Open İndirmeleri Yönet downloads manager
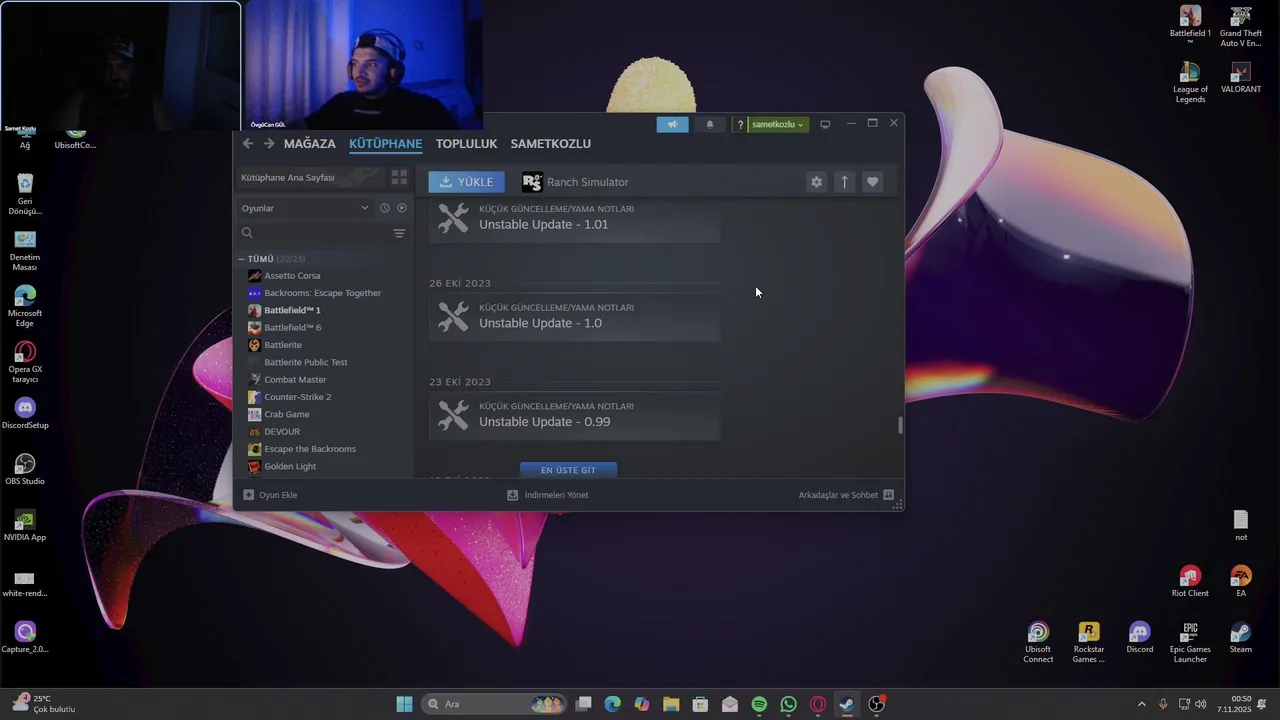The image size is (1280, 720). pyautogui.click(x=548, y=495)
